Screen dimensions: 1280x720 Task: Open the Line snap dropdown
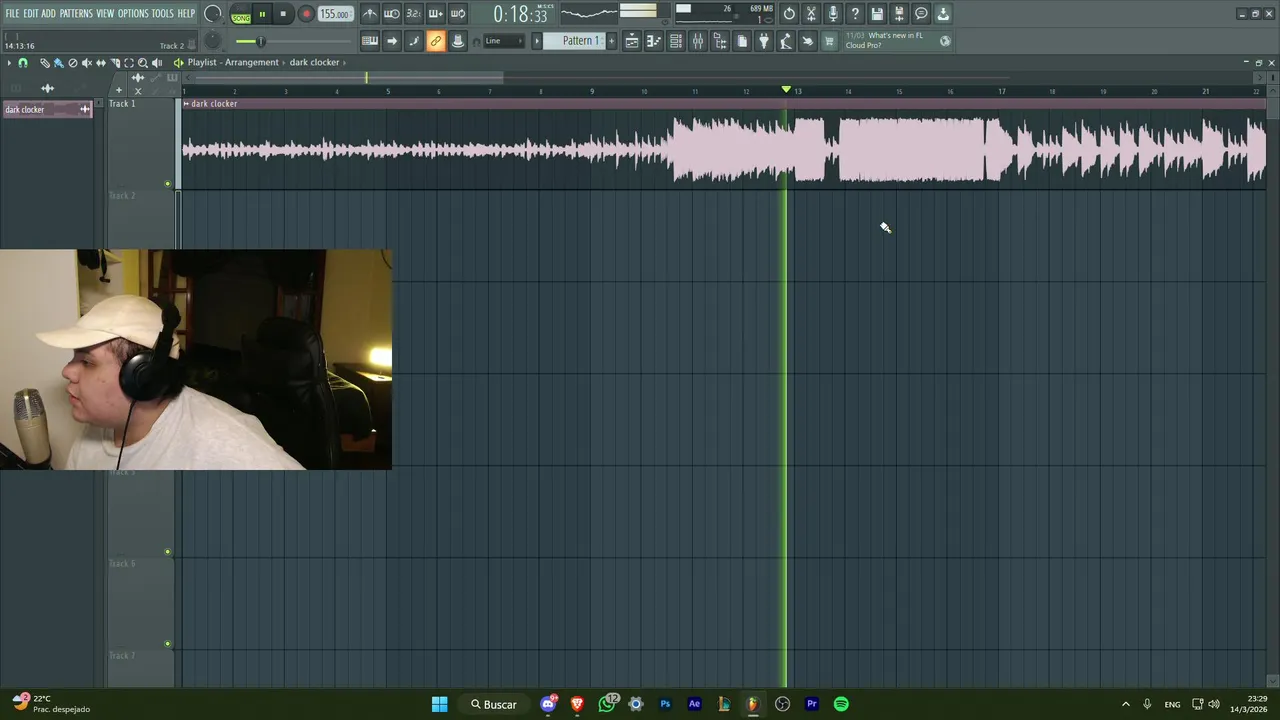(x=503, y=41)
